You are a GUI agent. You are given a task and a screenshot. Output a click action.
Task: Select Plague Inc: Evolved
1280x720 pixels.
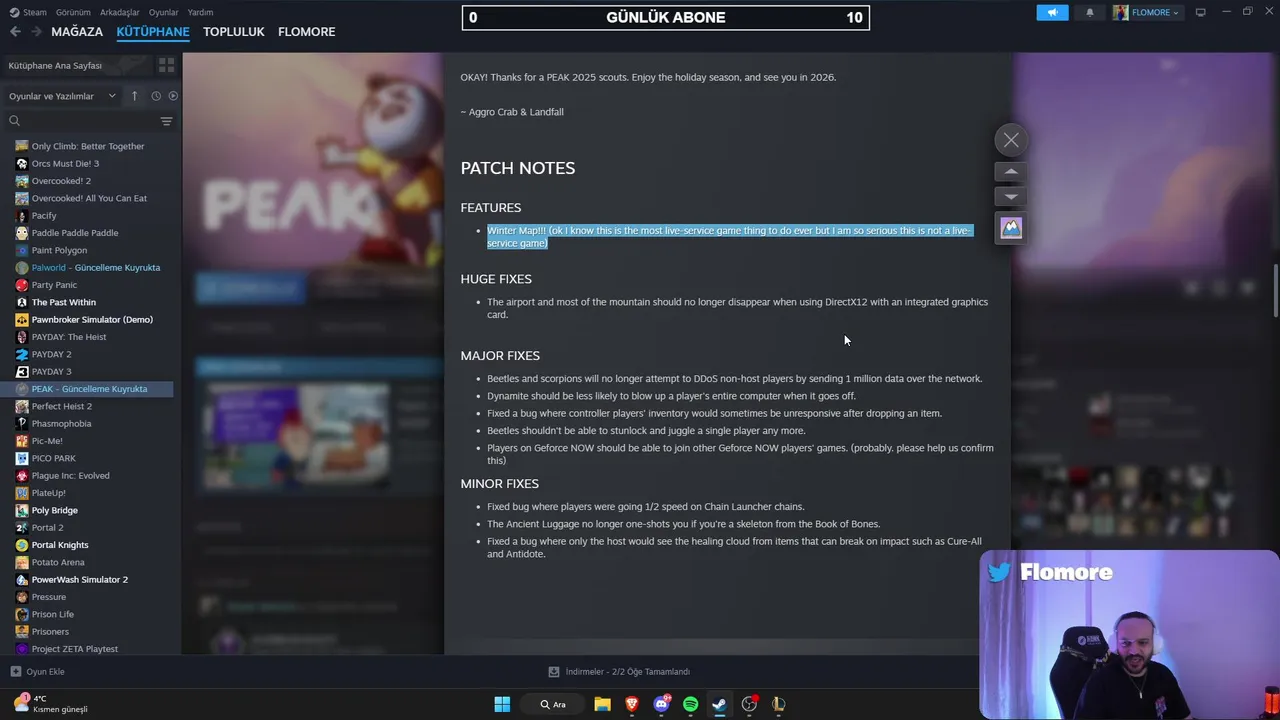[70, 476]
